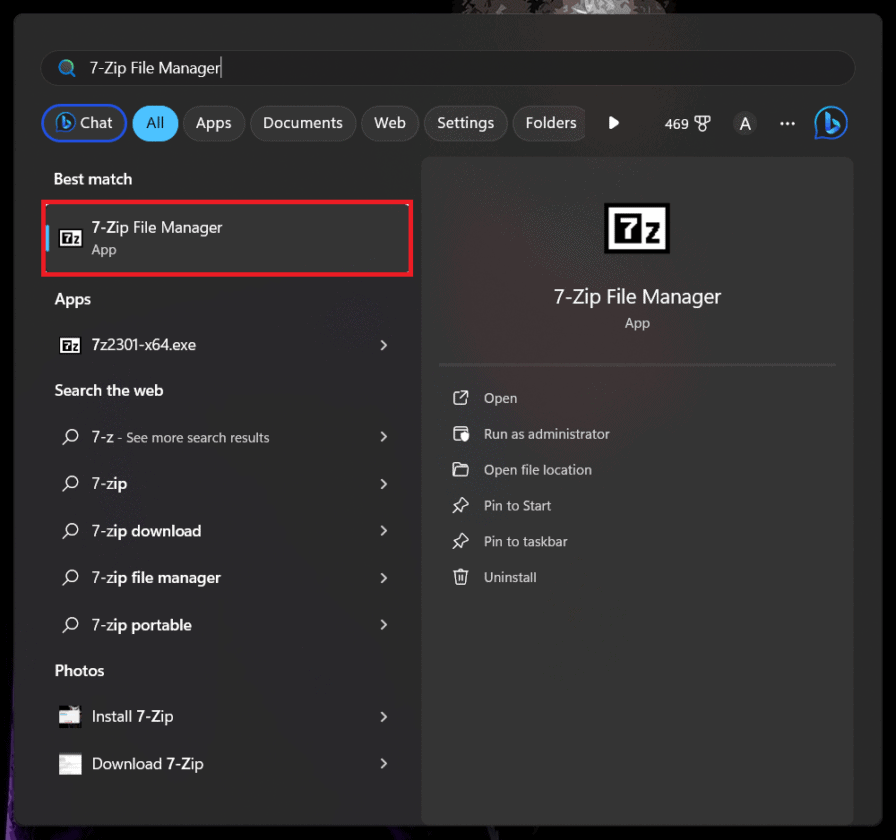Click the 7z2301-x64.exe file icon

click(x=70, y=344)
